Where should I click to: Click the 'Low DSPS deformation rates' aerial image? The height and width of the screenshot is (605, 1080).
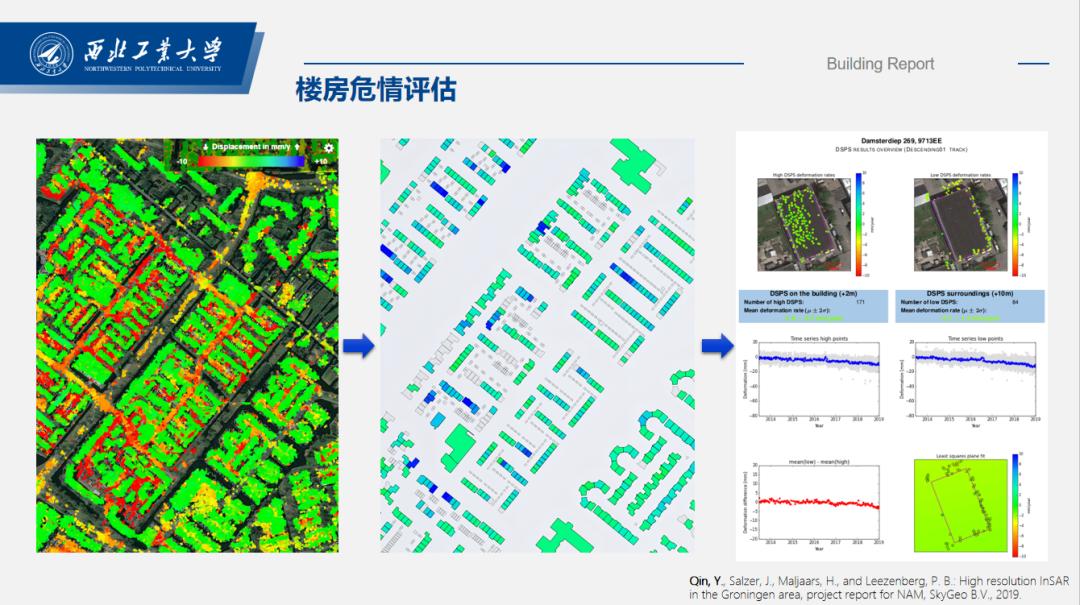click(x=960, y=225)
